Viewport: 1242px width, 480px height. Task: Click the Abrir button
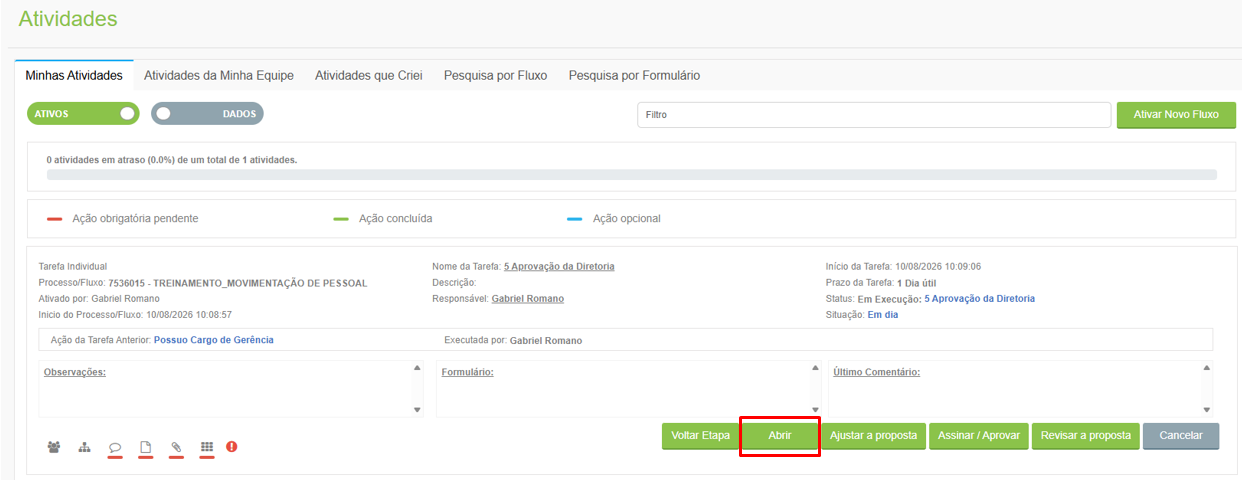point(780,436)
